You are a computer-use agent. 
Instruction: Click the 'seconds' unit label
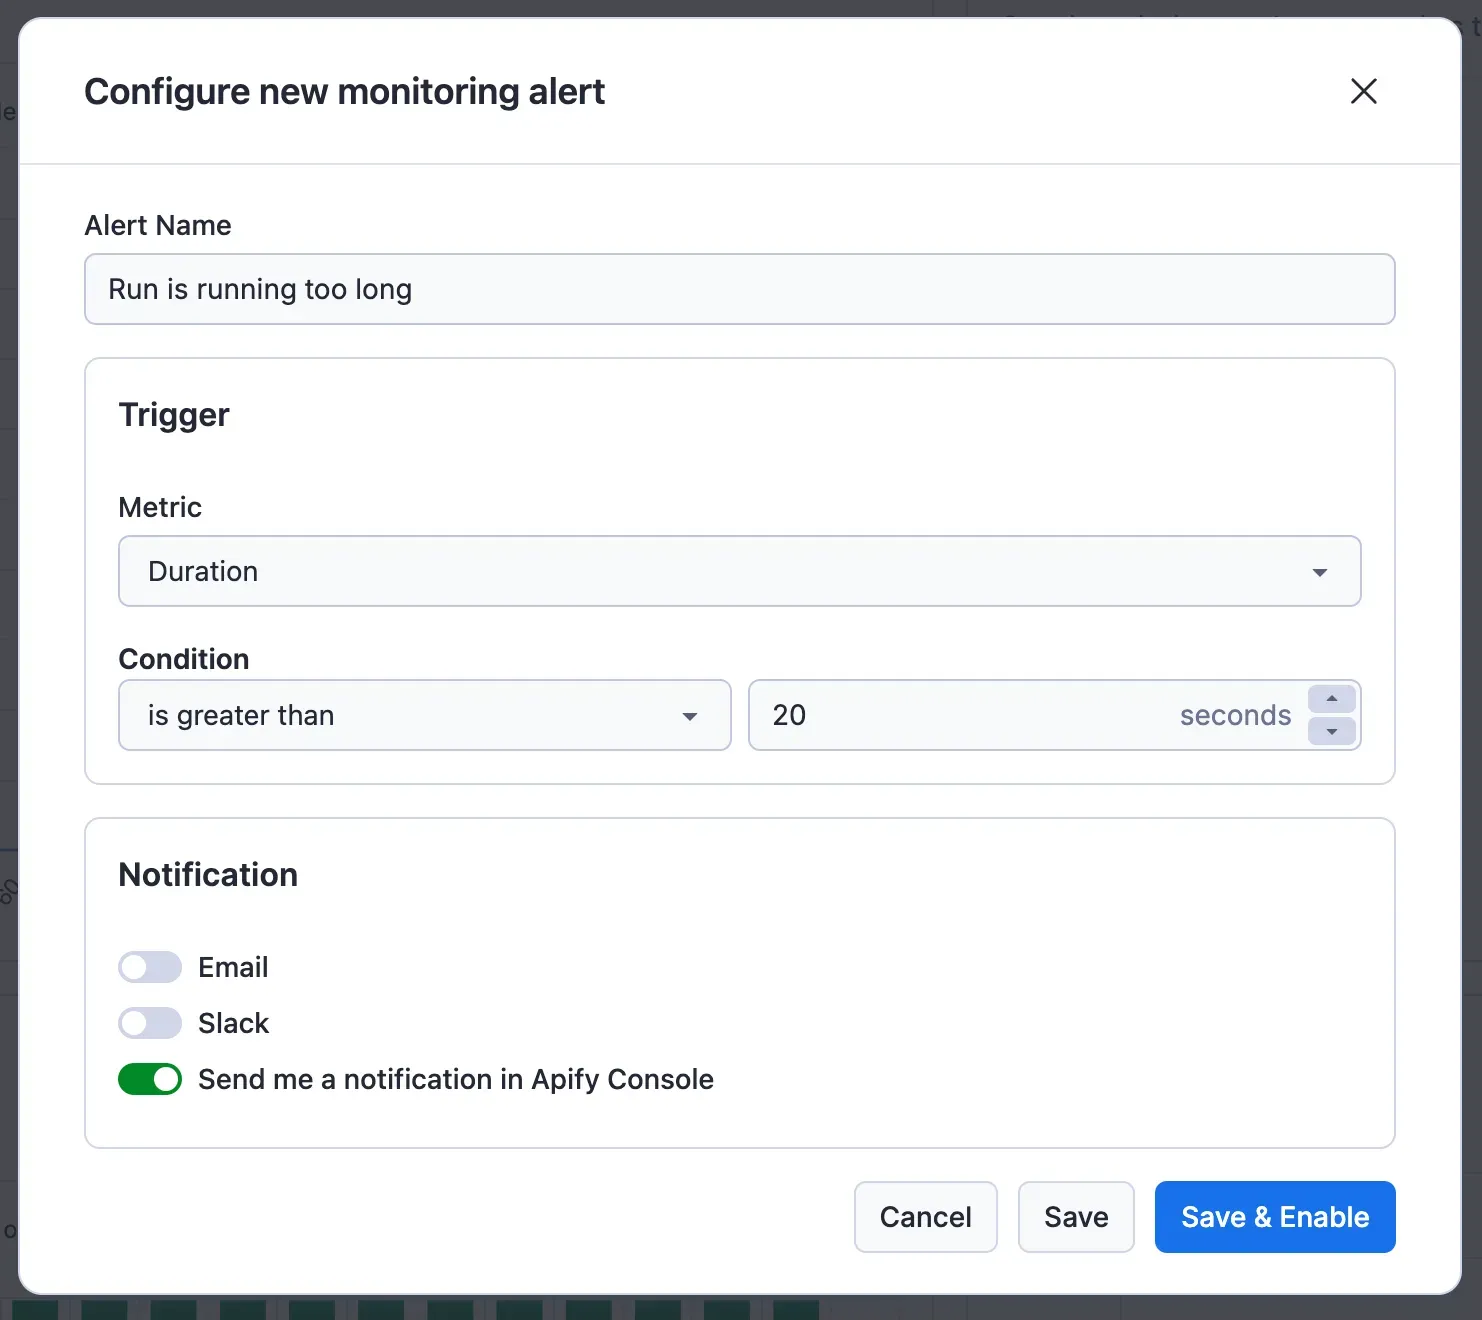[1236, 715]
